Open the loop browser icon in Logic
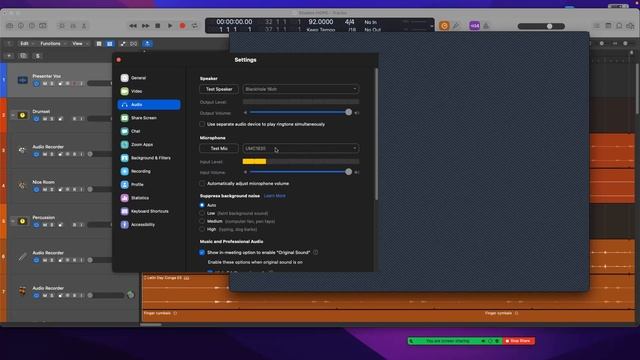 point(619,26)
